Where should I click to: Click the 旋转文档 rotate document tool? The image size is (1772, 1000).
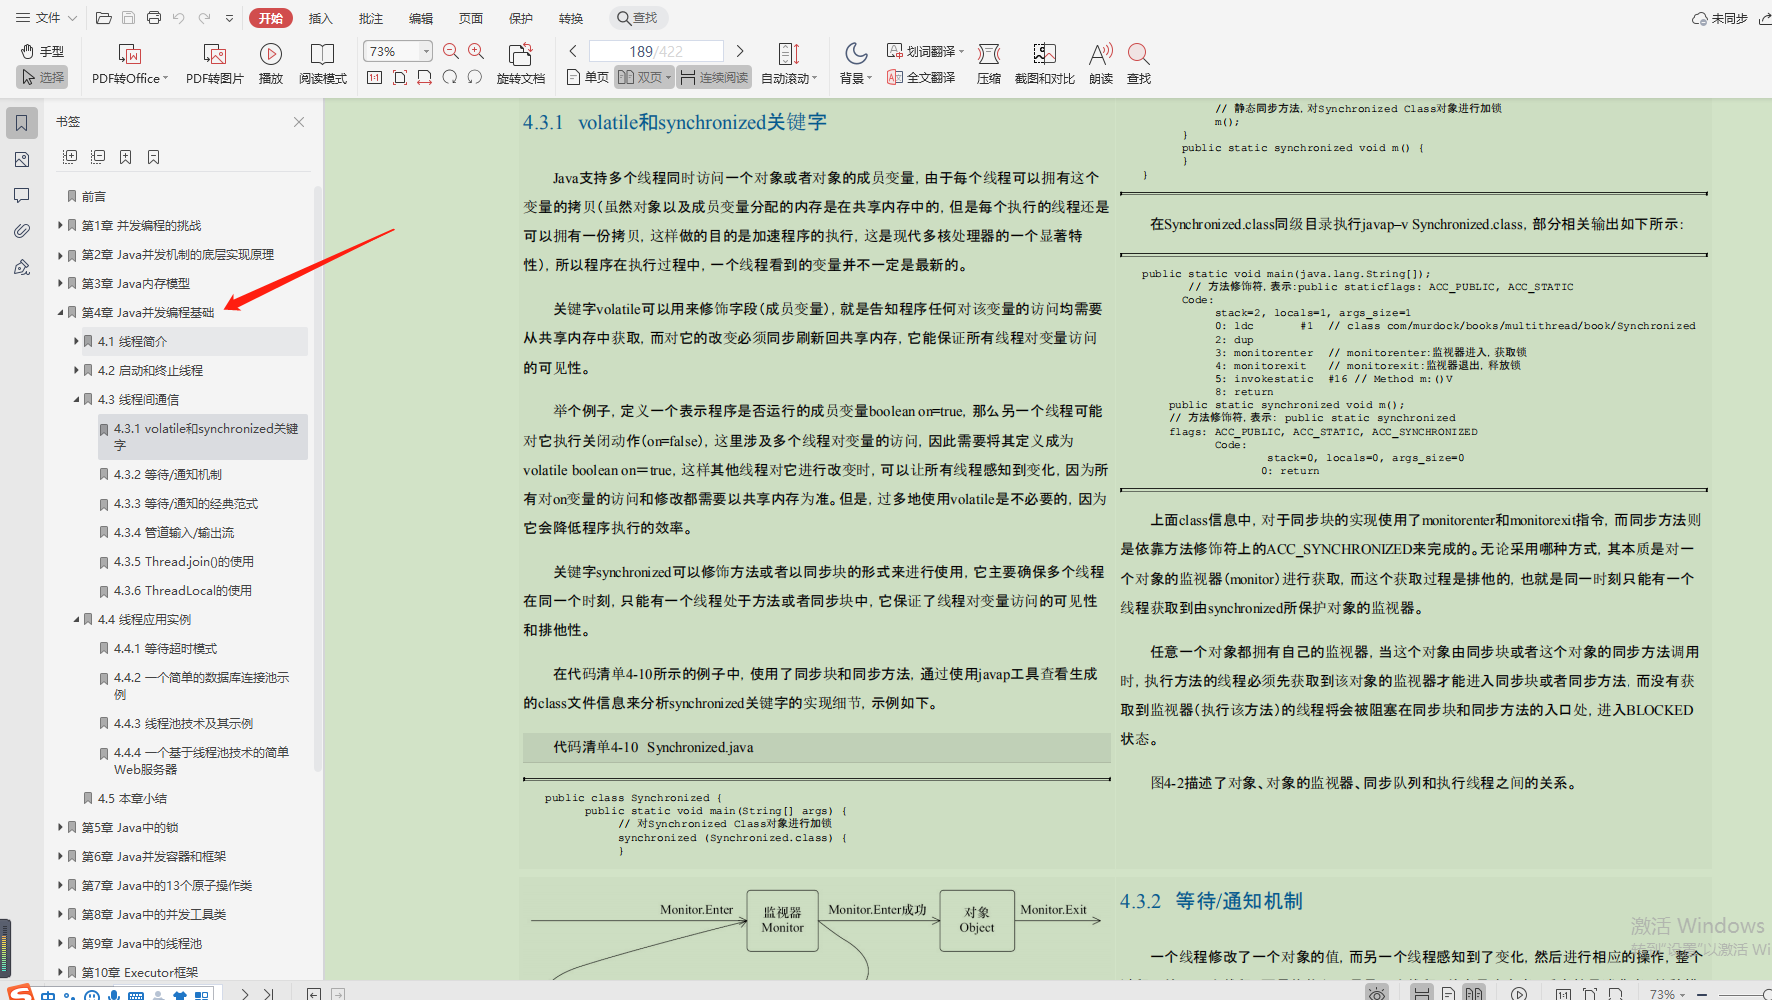(x=520, y=64)
